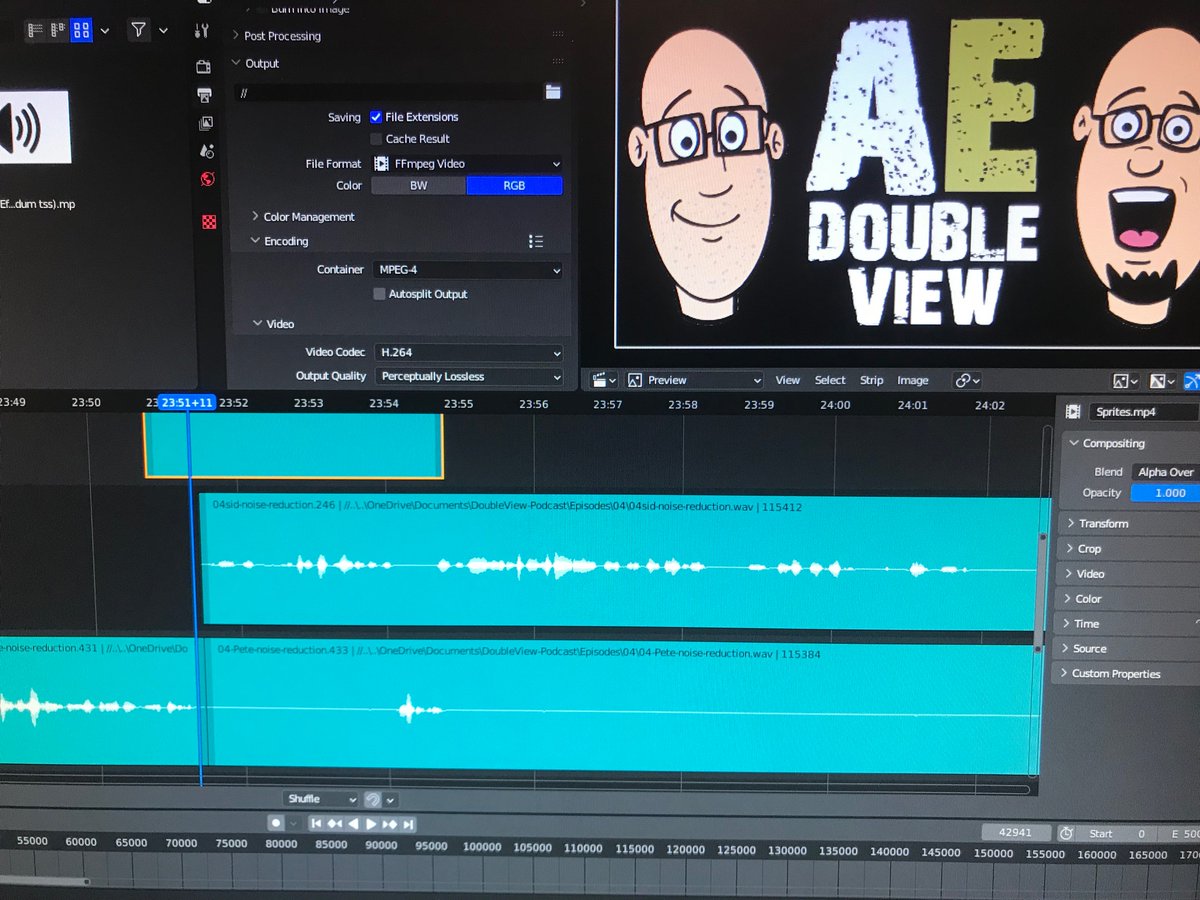Image resolution: width=1200 pixels, height=900 pixels.
Task: Jump to the next keyframe
Action: click(x=389, y=824)
